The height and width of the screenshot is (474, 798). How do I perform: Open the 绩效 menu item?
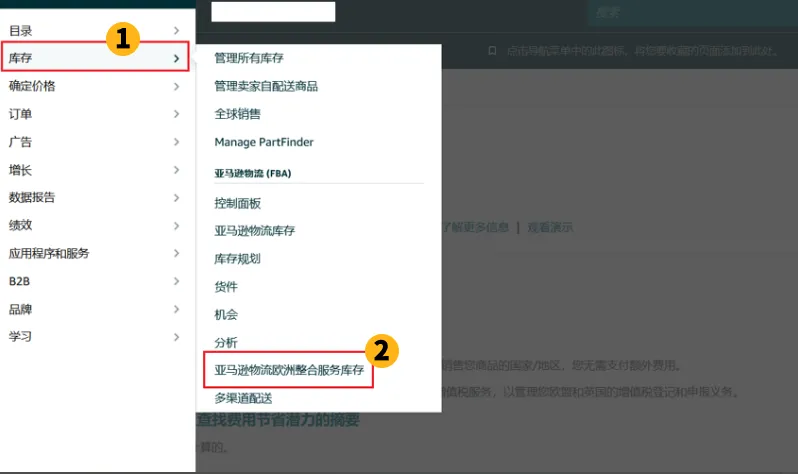point(21,225)
